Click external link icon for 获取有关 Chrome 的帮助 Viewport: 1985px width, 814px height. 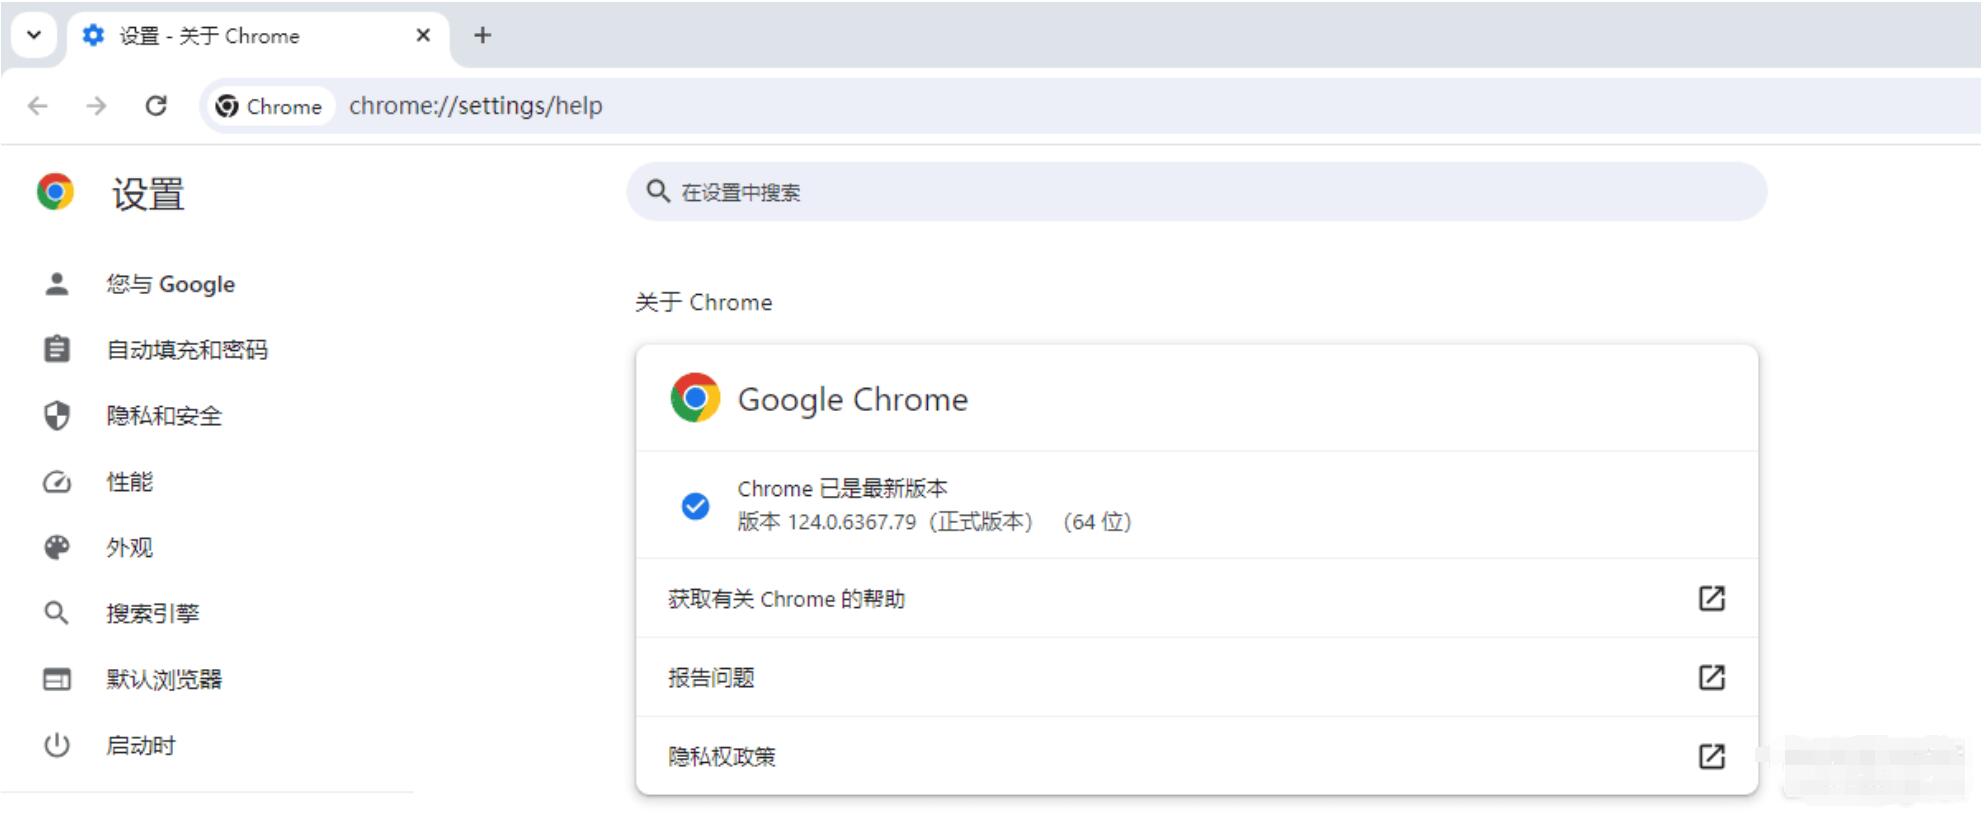pos(1712,598)
